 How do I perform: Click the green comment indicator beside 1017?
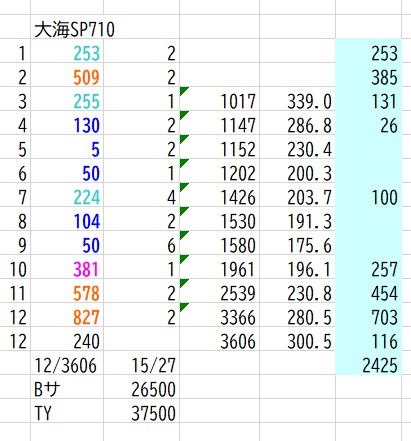184,91
